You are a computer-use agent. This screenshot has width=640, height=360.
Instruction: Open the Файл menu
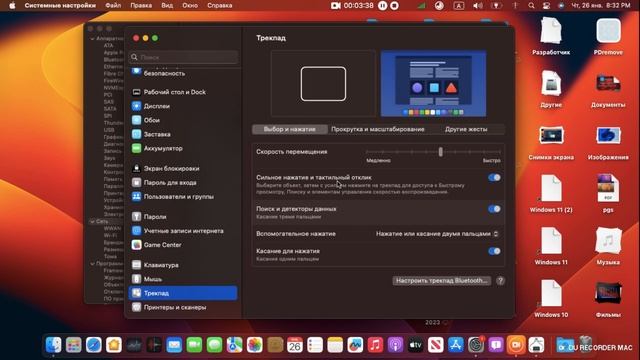[113, 6]
